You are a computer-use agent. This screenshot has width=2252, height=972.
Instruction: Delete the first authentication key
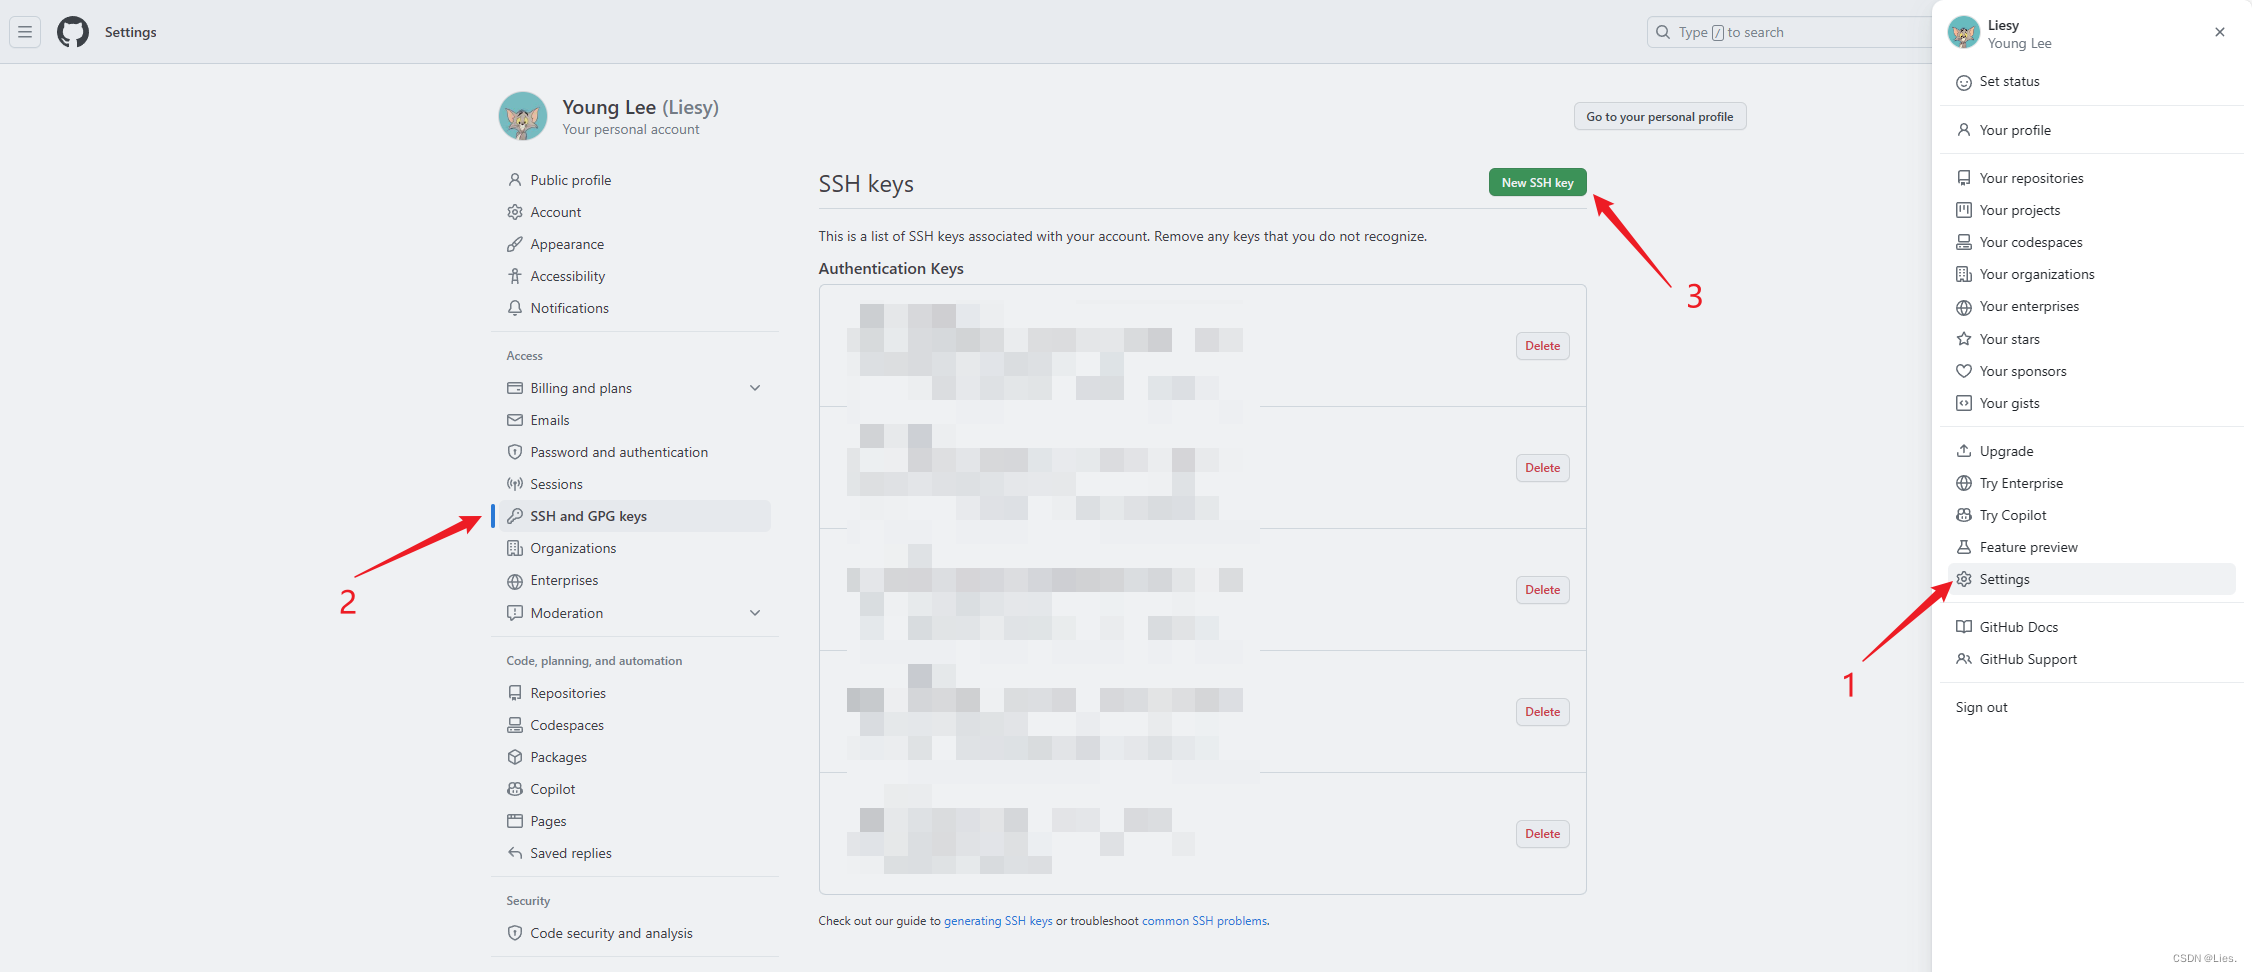pyautogui.click(x=1543, y=346)
